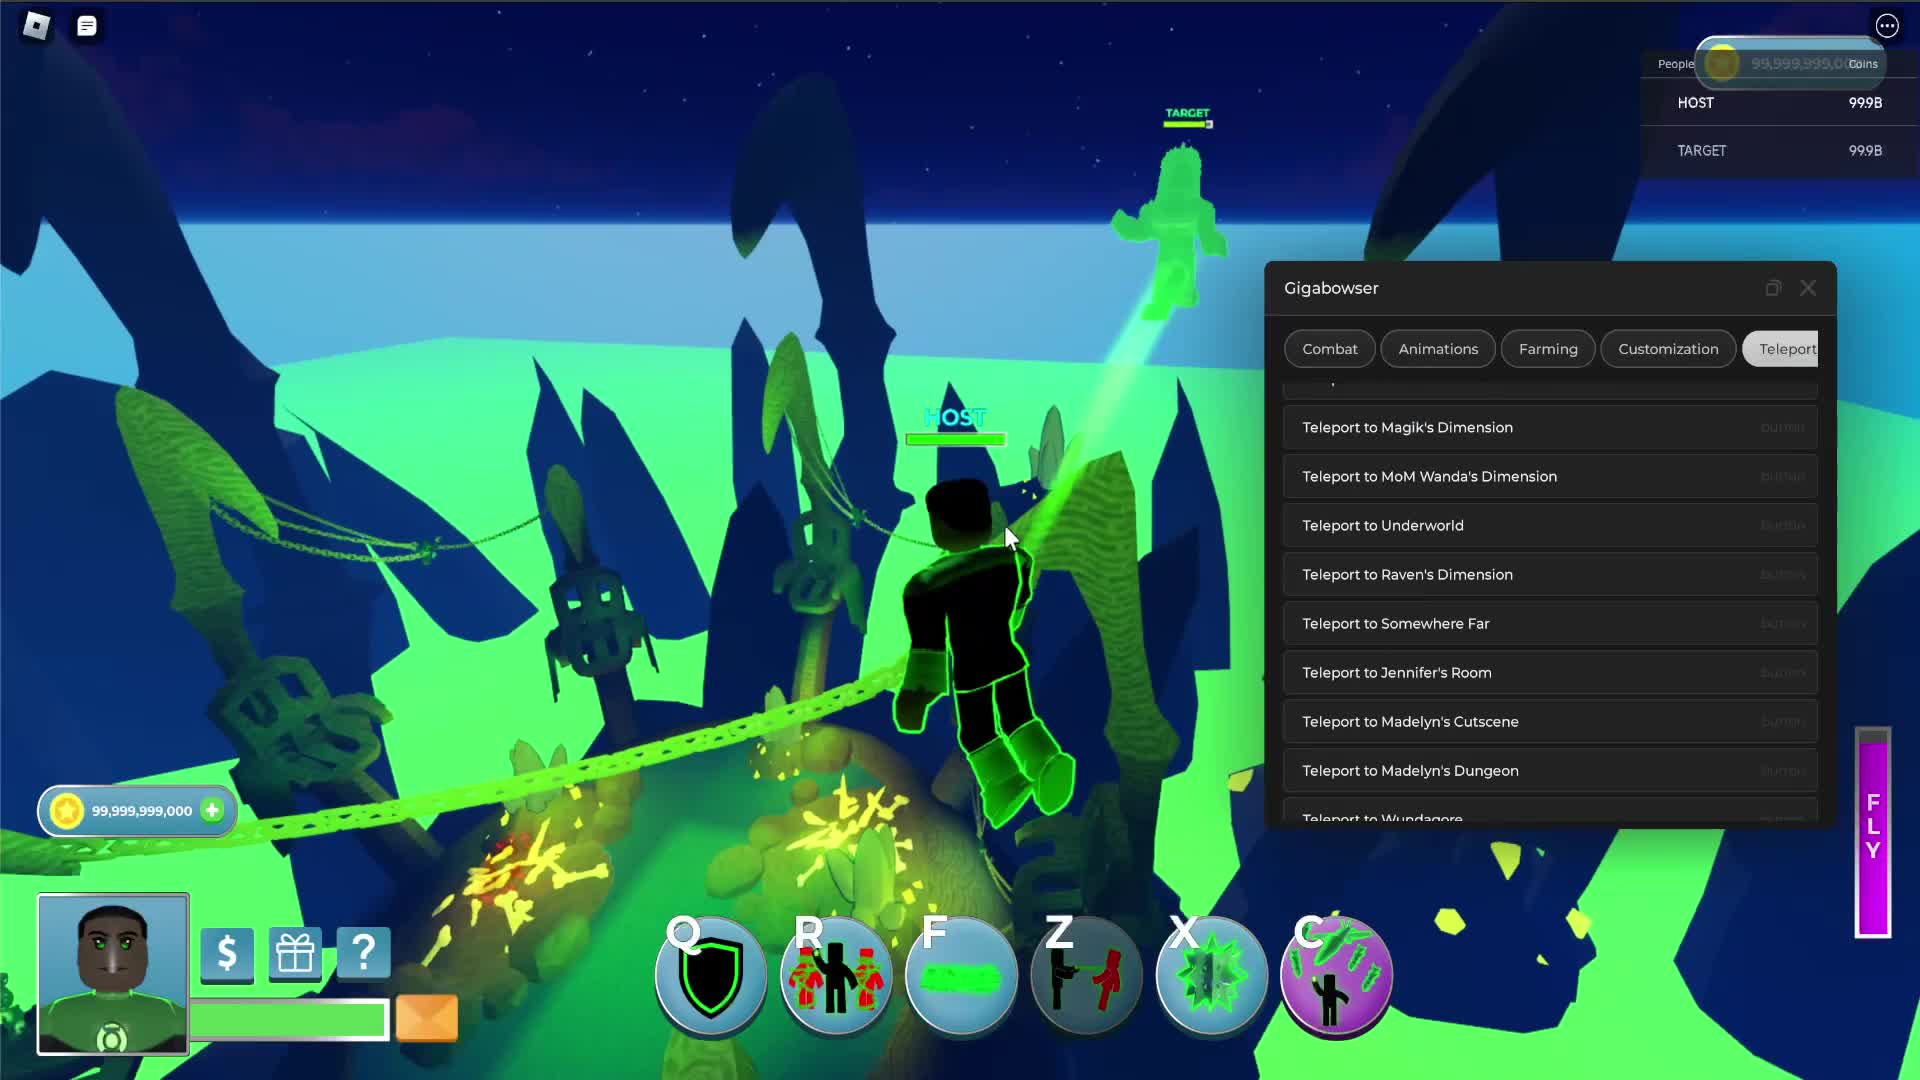Open the dollar sign shop button
Image resolution: width=1920 pixels, height=1080 pixels.
227,953
